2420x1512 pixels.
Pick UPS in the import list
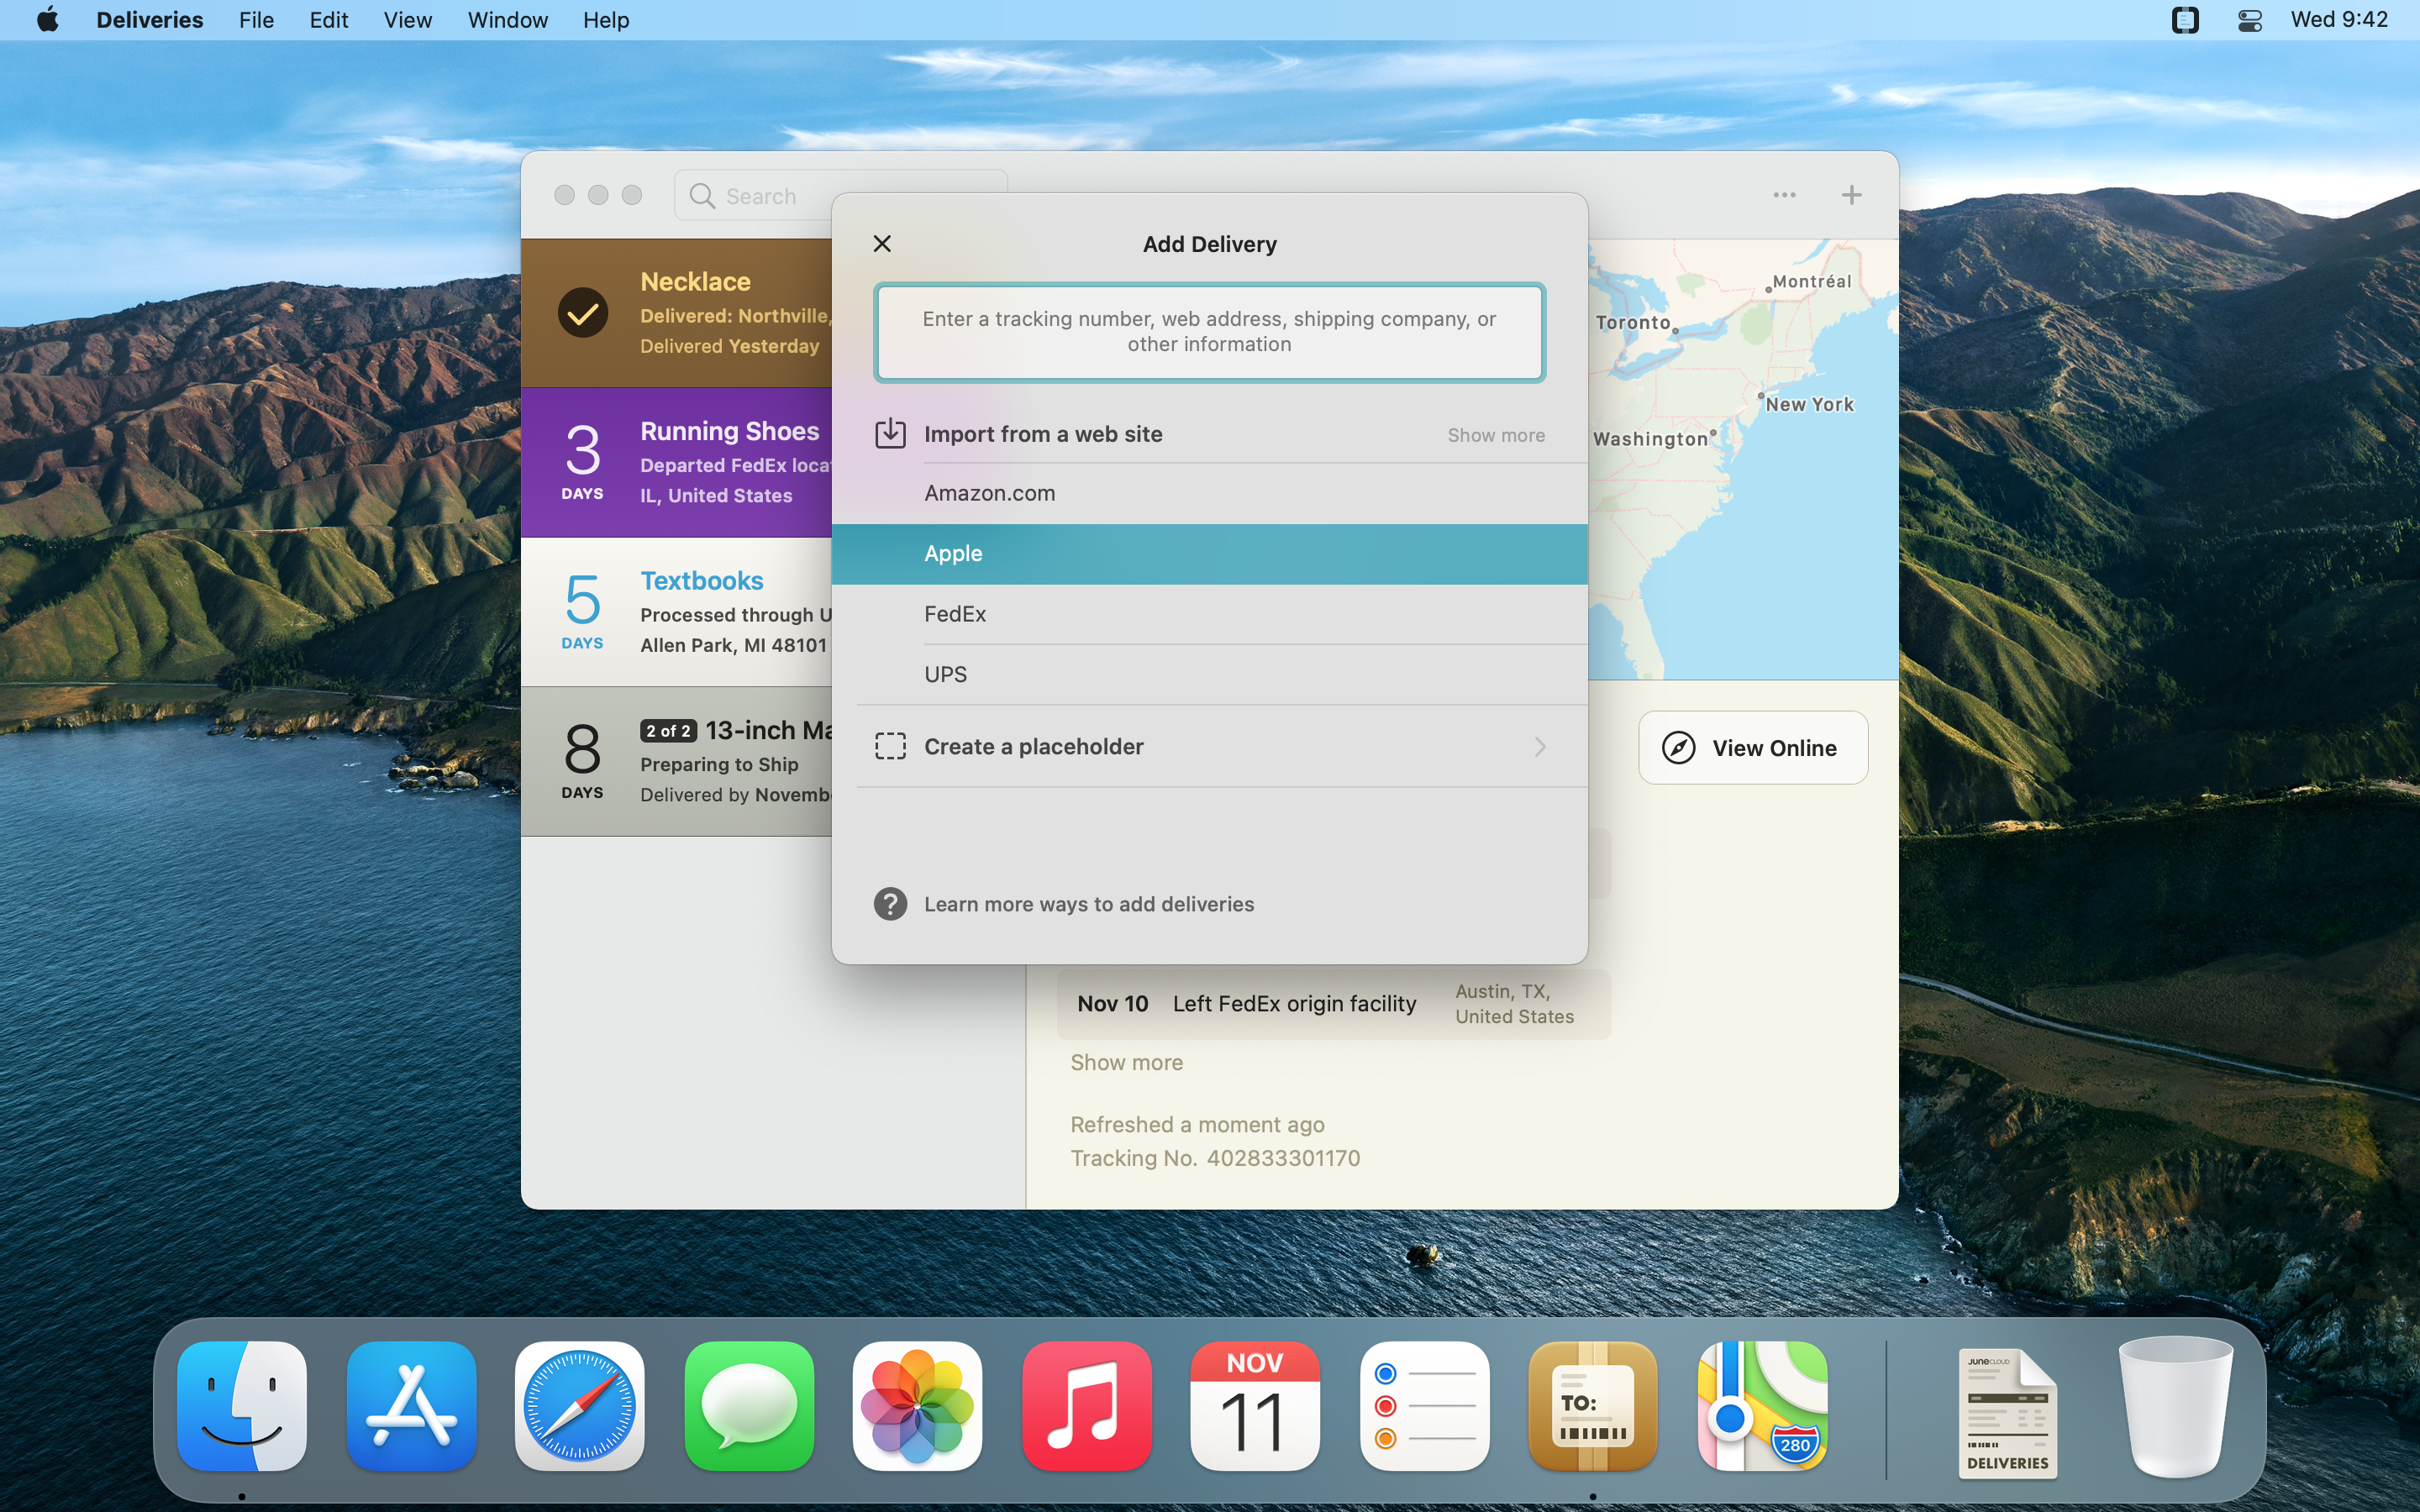tap(1209, 674)
